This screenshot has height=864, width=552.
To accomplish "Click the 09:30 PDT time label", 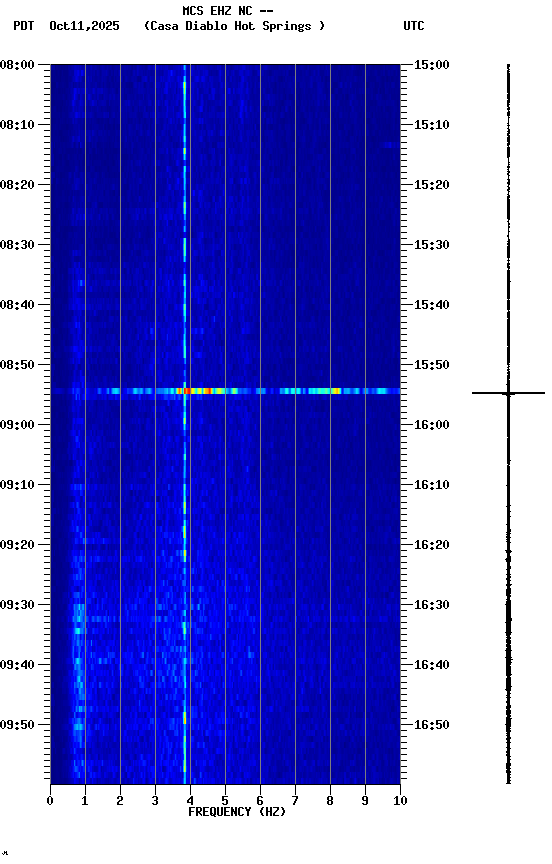I will [17, 605].
